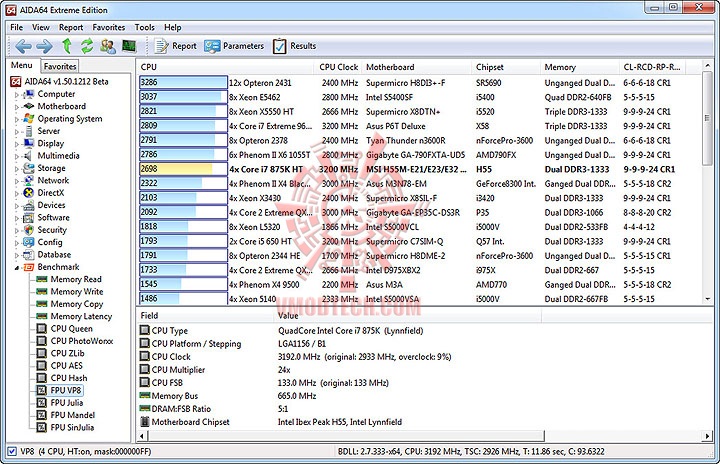This screenshot has width=720, height=464.
Task: Expand the Operating System node
Action: point(17,119)
